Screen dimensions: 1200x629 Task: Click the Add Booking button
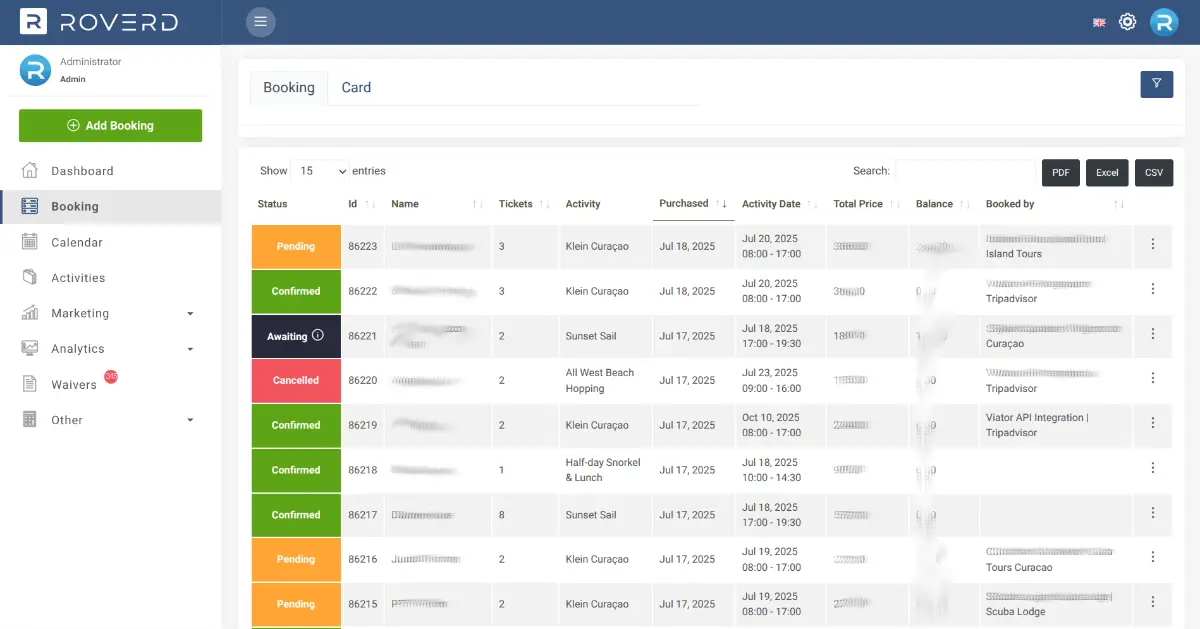point(110,126)
